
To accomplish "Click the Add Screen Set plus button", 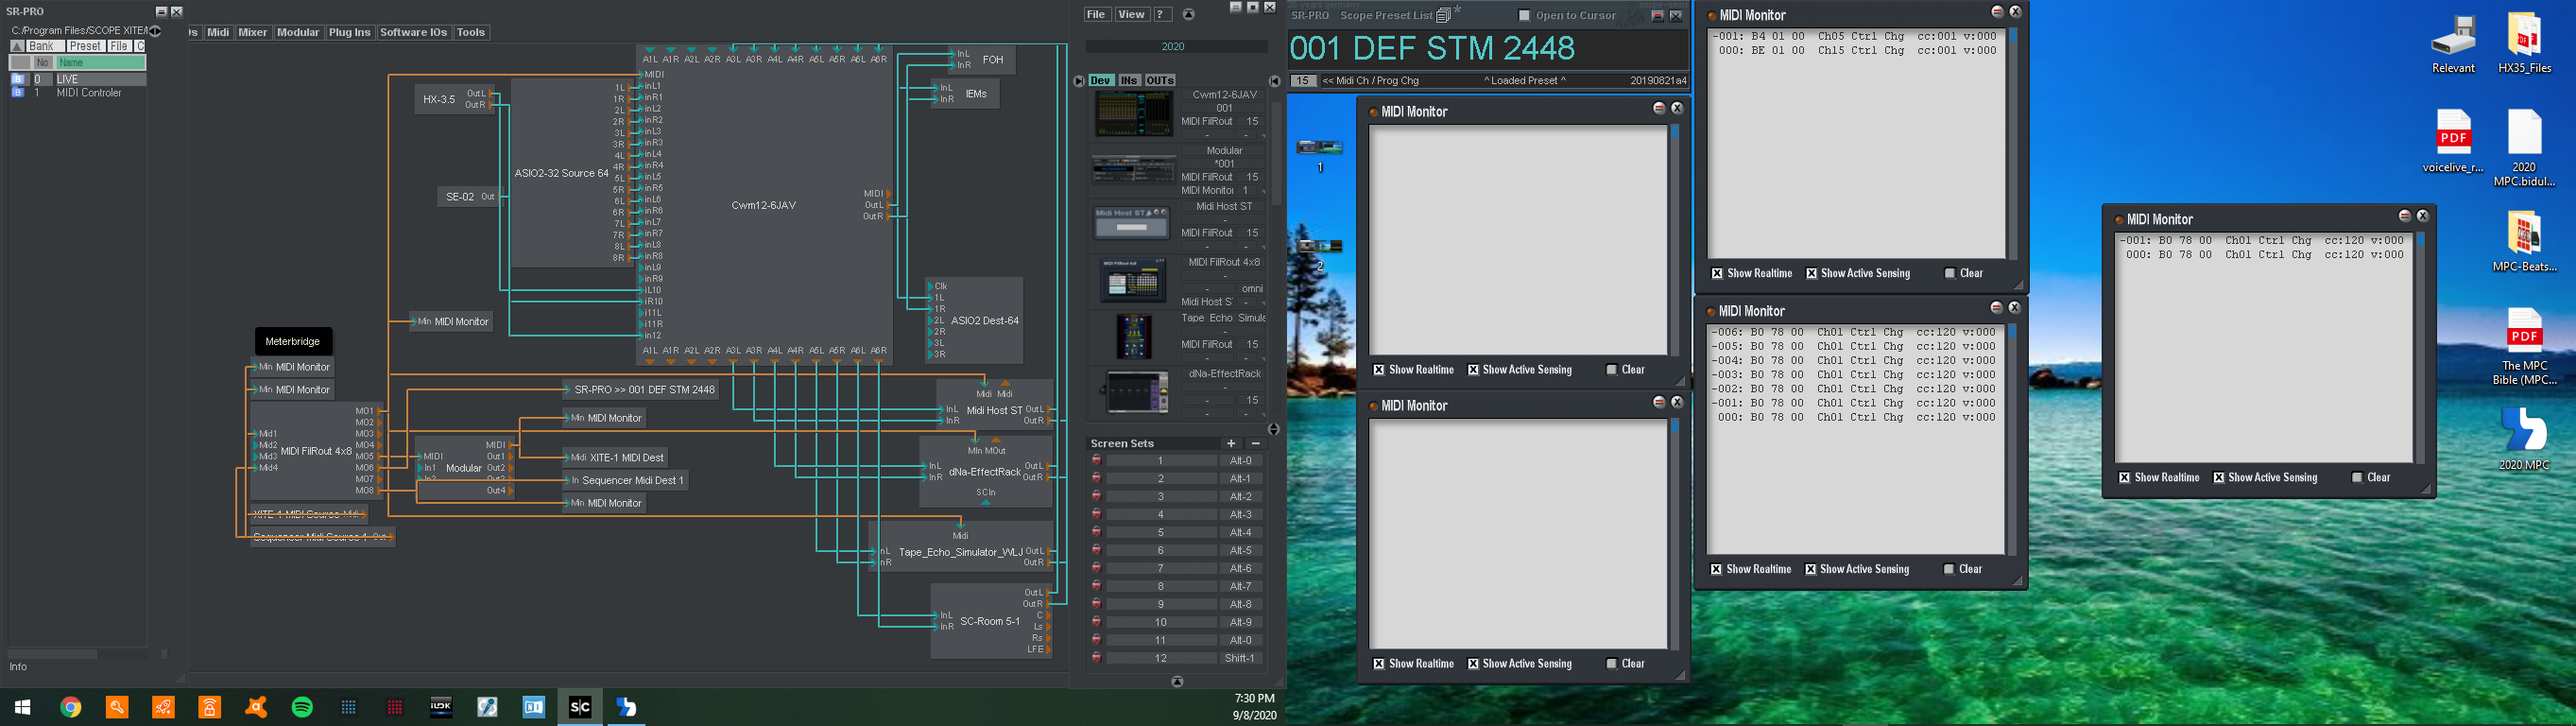I will coord(1231,443).
